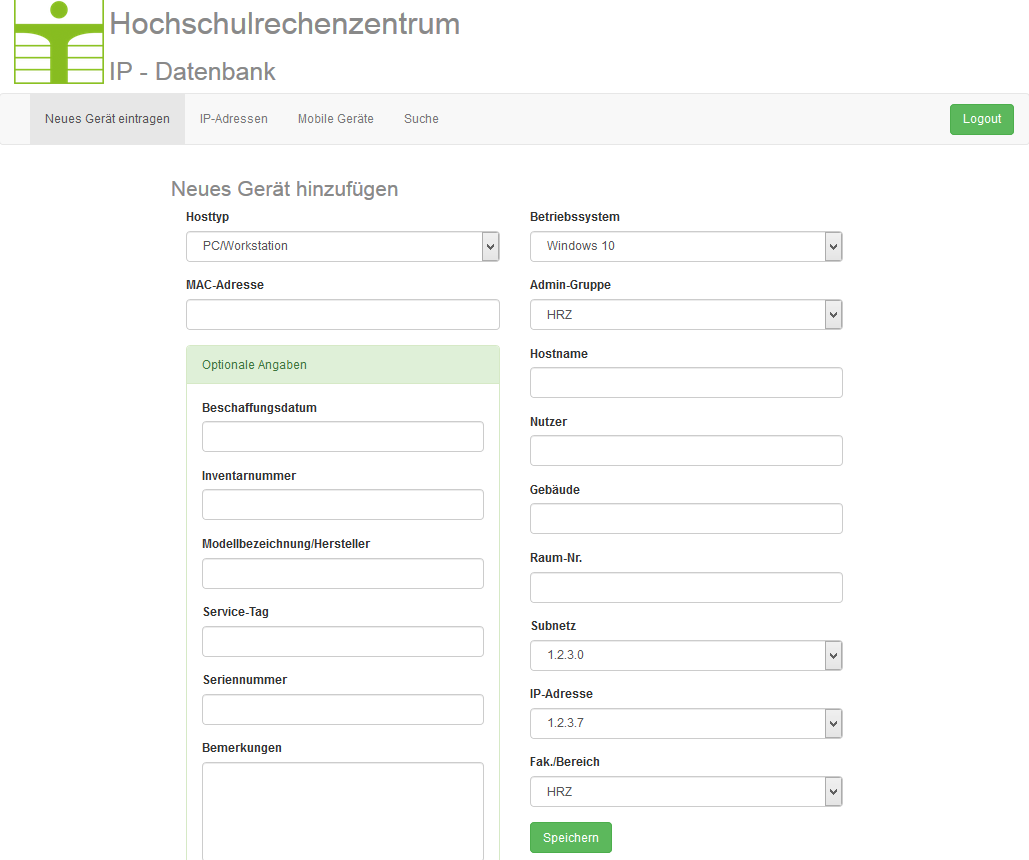The image size is (1029, 860).
Task: Open the Admin-Gruppe dropdown
Action: (686, 314)
